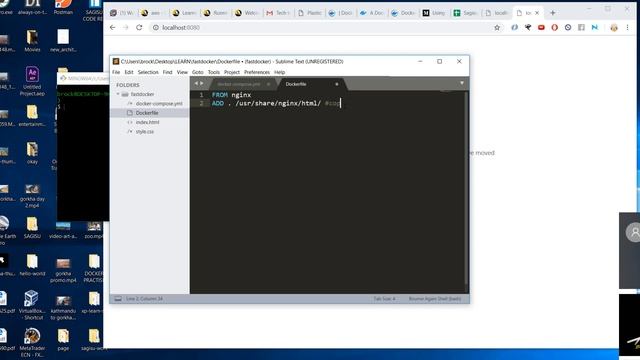
Task: Open the SAGISU desktop folder
Action: click(x=32, y=227)
